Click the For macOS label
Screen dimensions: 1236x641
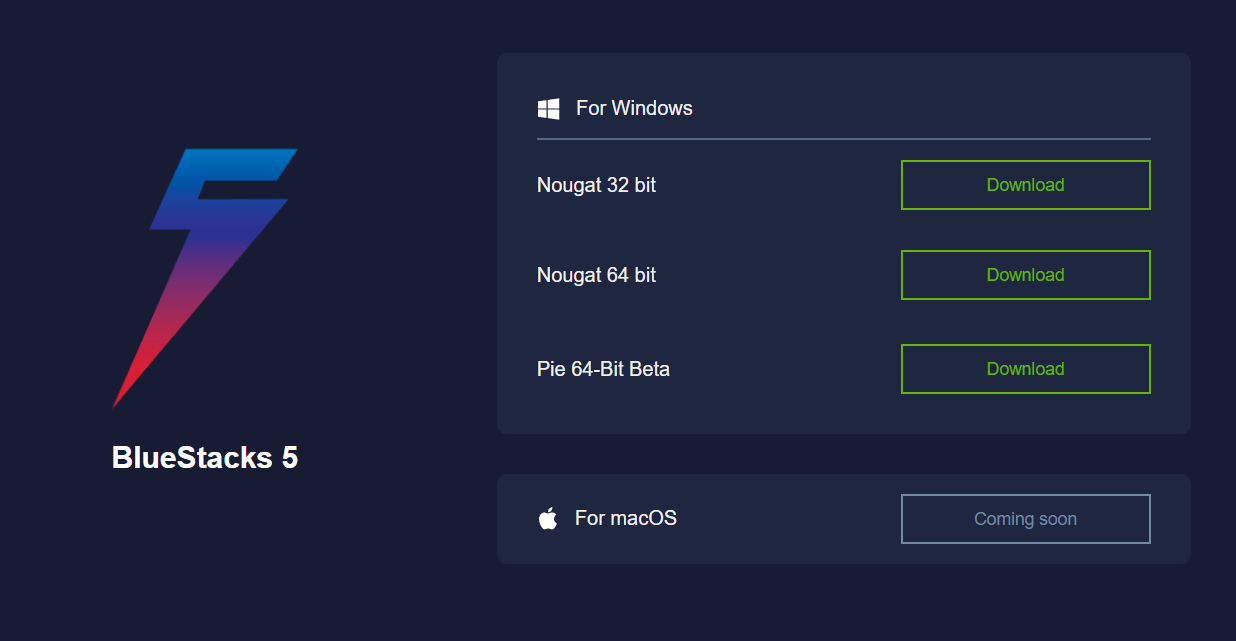(626, 518)
